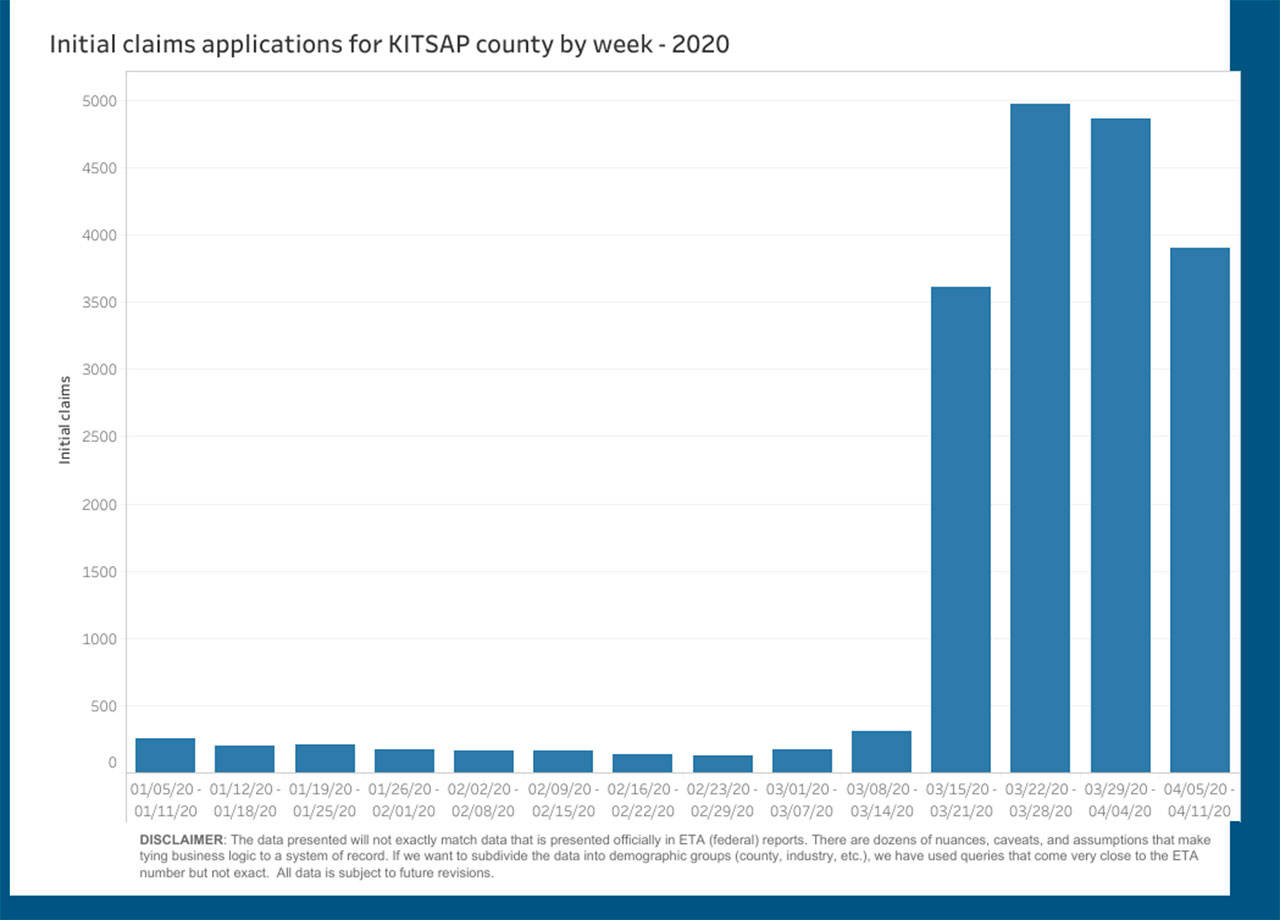This screenshot has width=1280, height=920.
Task: Select the 02/02/20 - 02/08/20 bar
Action: pos(483,761)
